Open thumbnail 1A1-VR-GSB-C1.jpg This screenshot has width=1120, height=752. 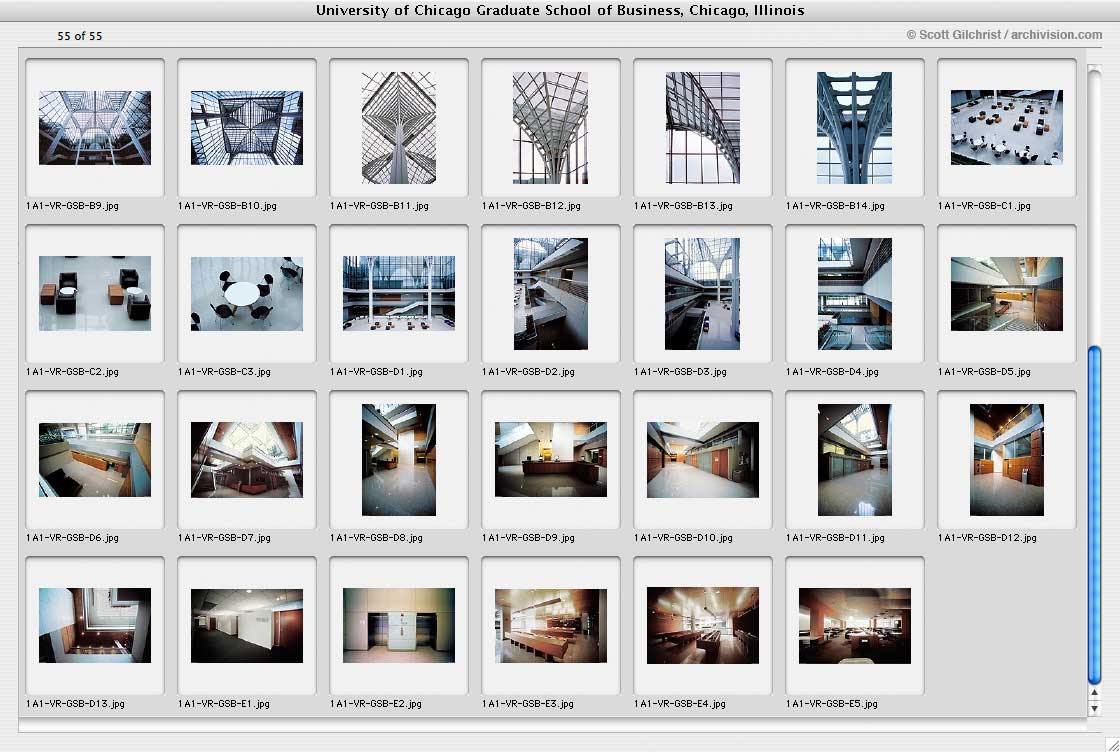tap(1007, 128)
